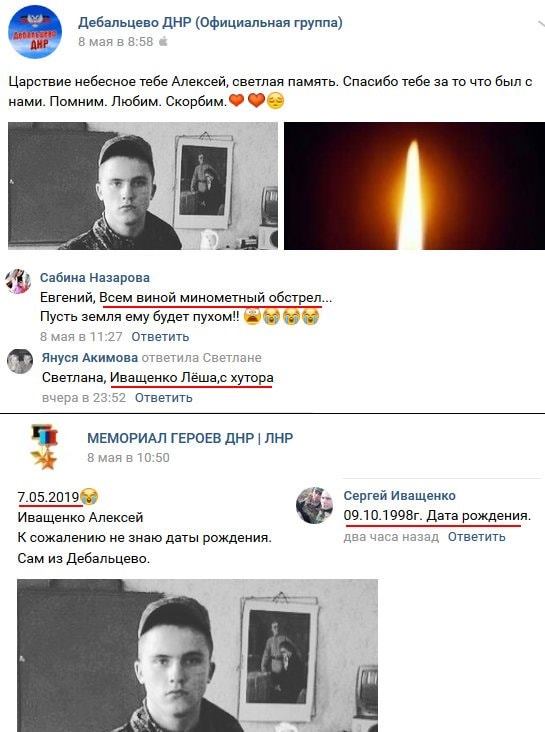Screen dimensions: 545x732
Task: Reply to Сабина Назарова's comment with Ответить
Action: pos(160,337)
